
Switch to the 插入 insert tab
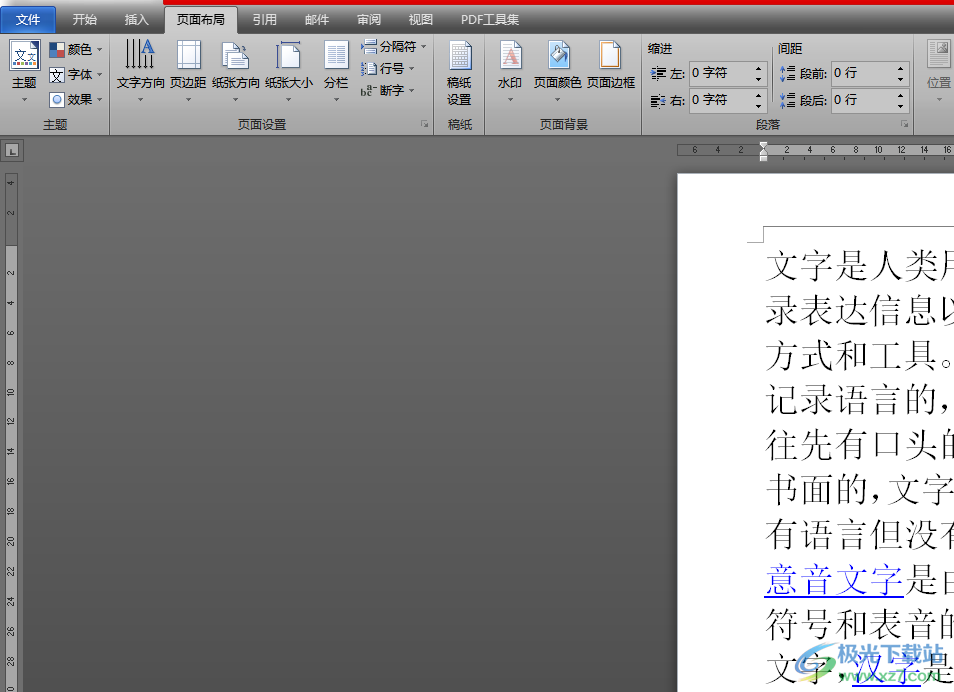click(136, 20)
